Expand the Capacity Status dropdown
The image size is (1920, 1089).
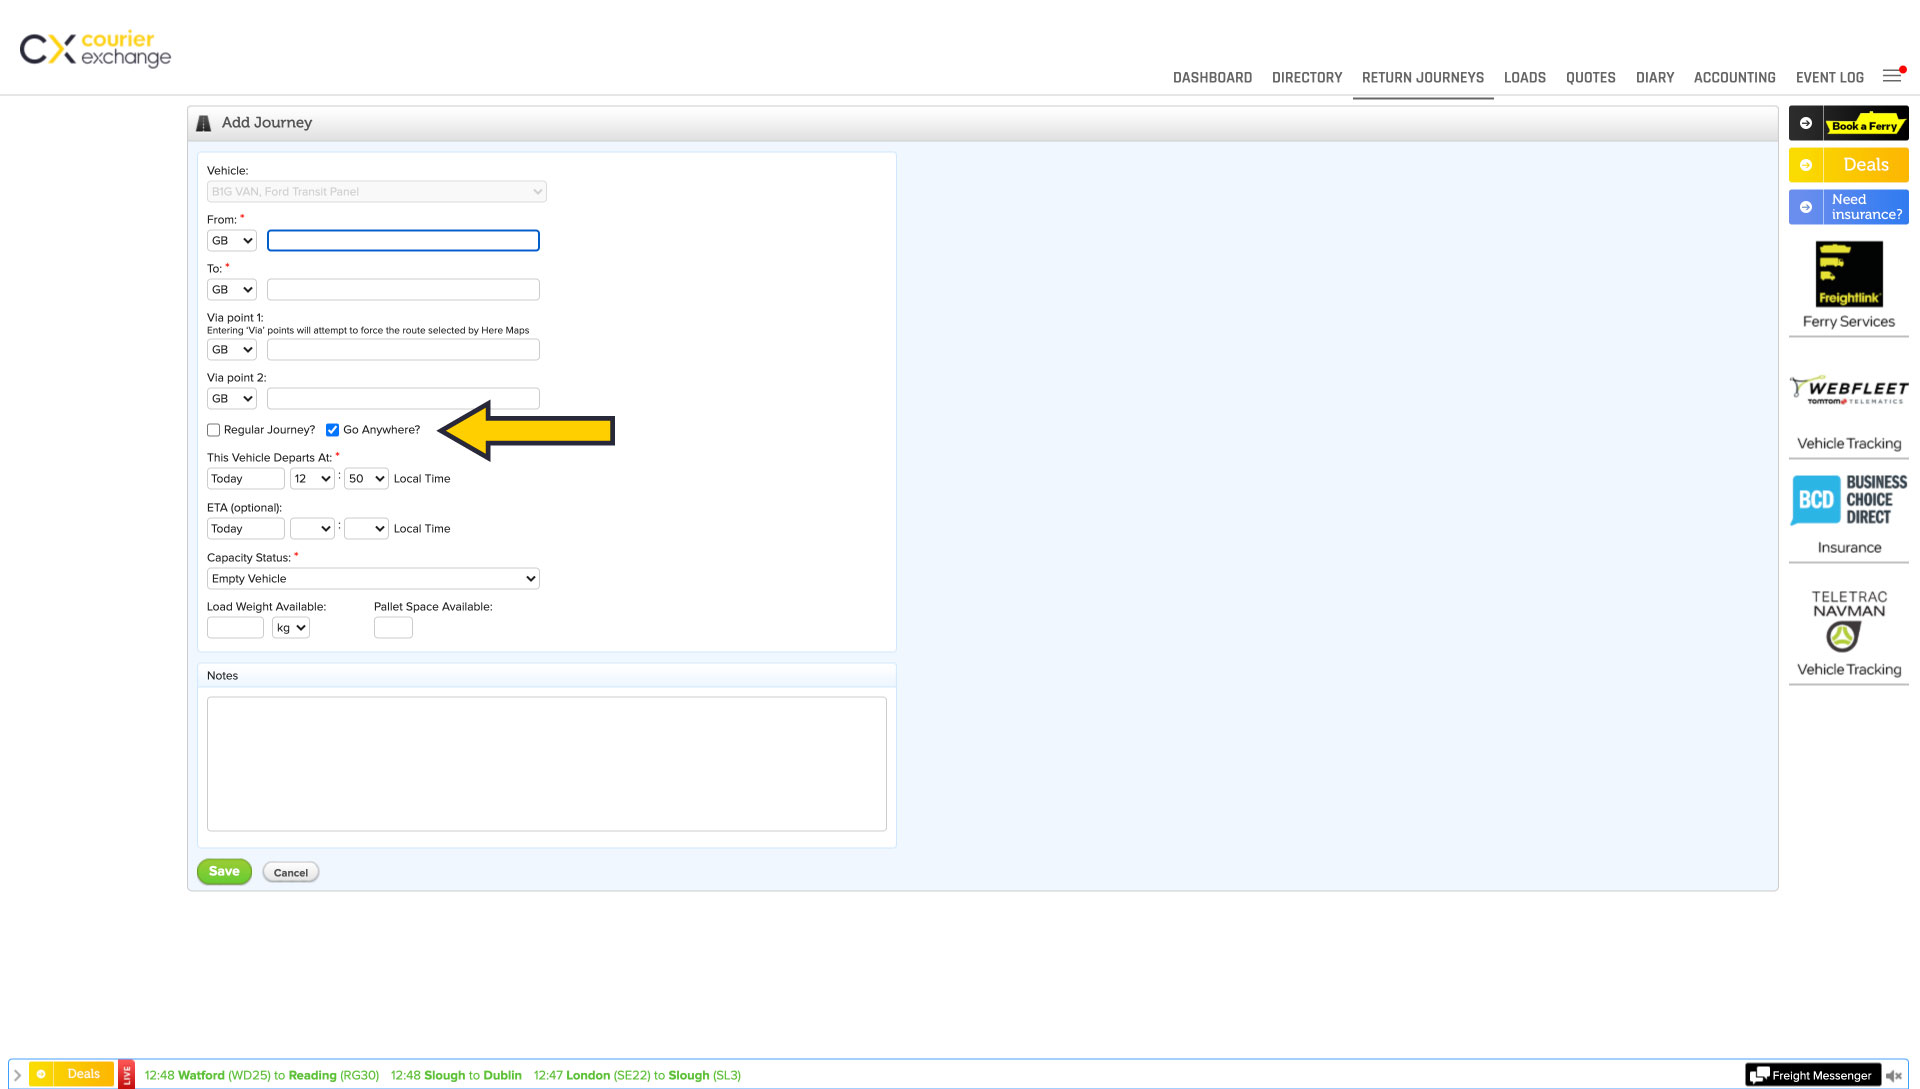(x=373, y=579)
